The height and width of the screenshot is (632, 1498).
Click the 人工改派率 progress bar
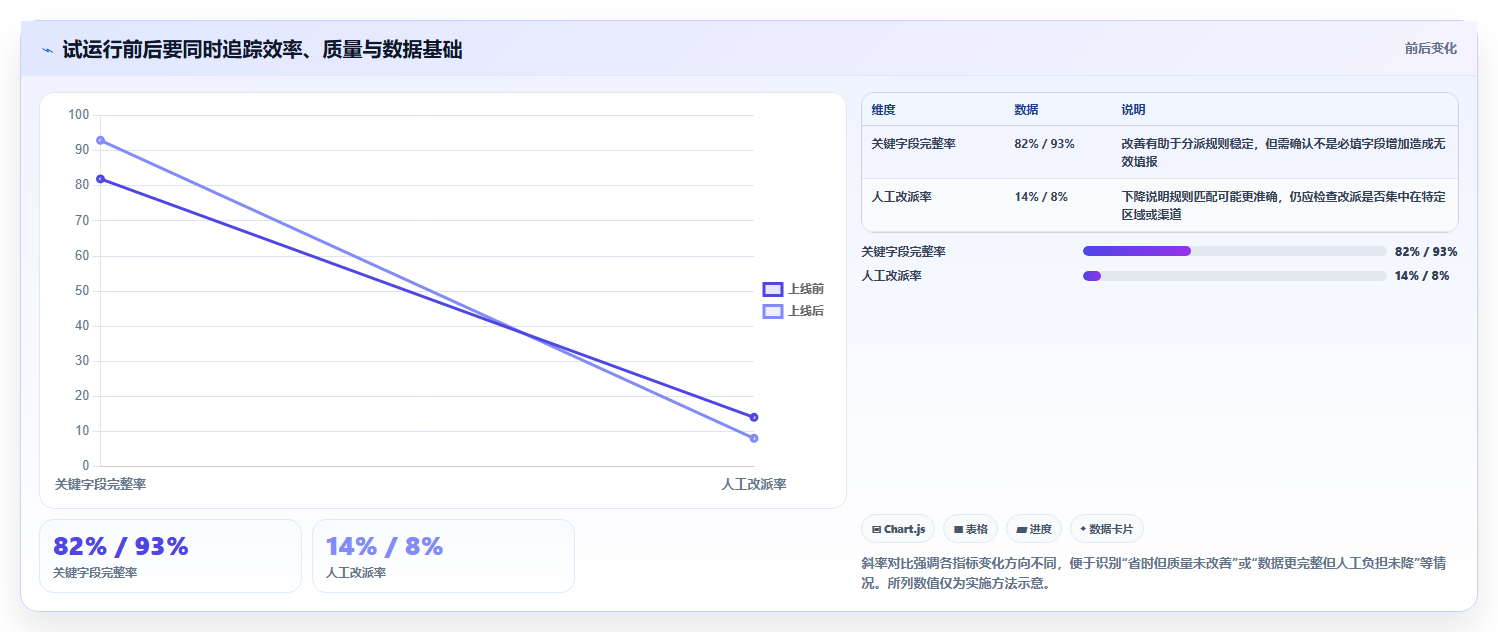pos(1234,275)
